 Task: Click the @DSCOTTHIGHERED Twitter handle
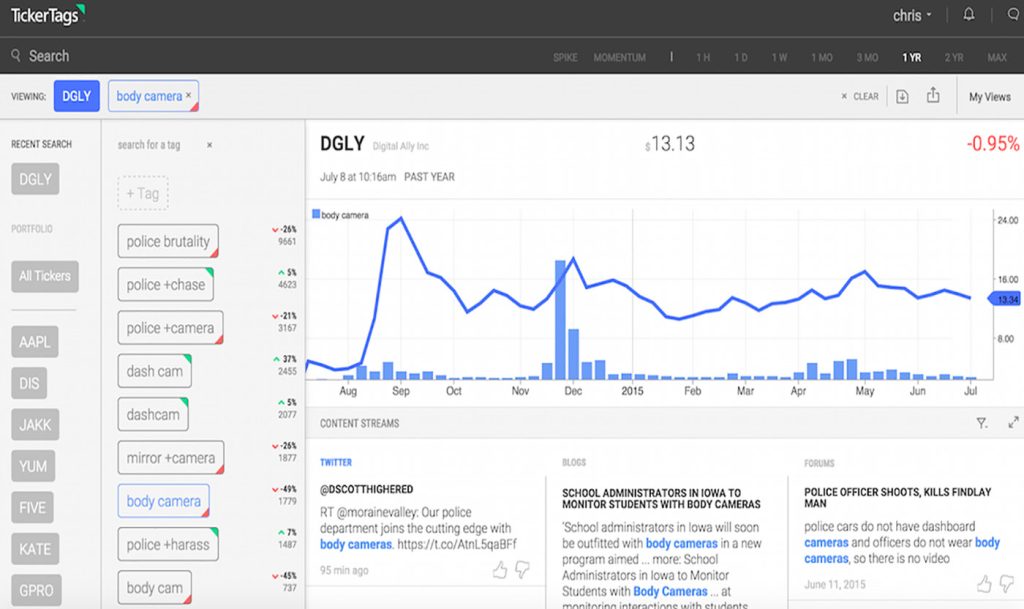tap(366, 489)
